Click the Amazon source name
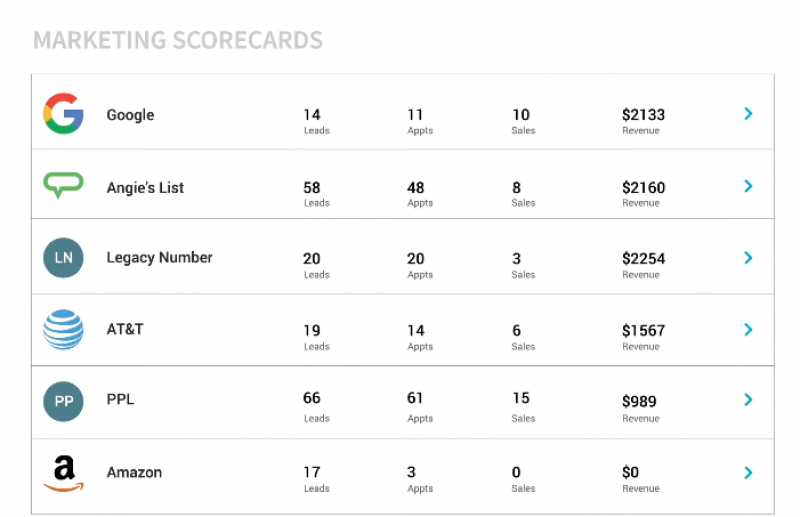 point(134,472)
